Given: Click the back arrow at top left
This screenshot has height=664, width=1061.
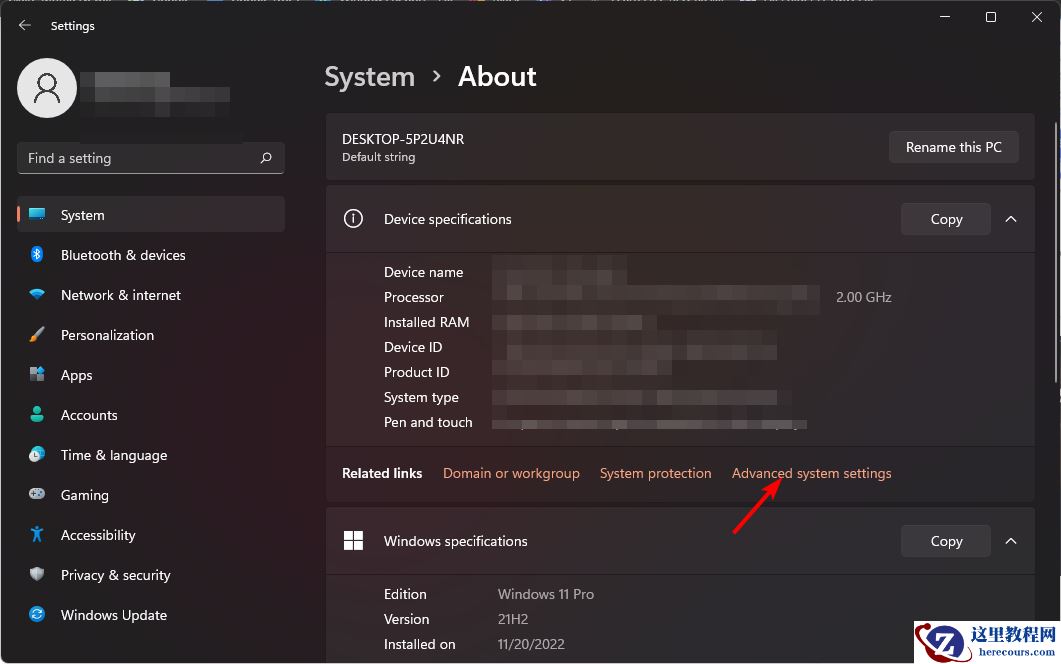Looking at the screenshot, I should pyautogui.click(x=24, y=25).
